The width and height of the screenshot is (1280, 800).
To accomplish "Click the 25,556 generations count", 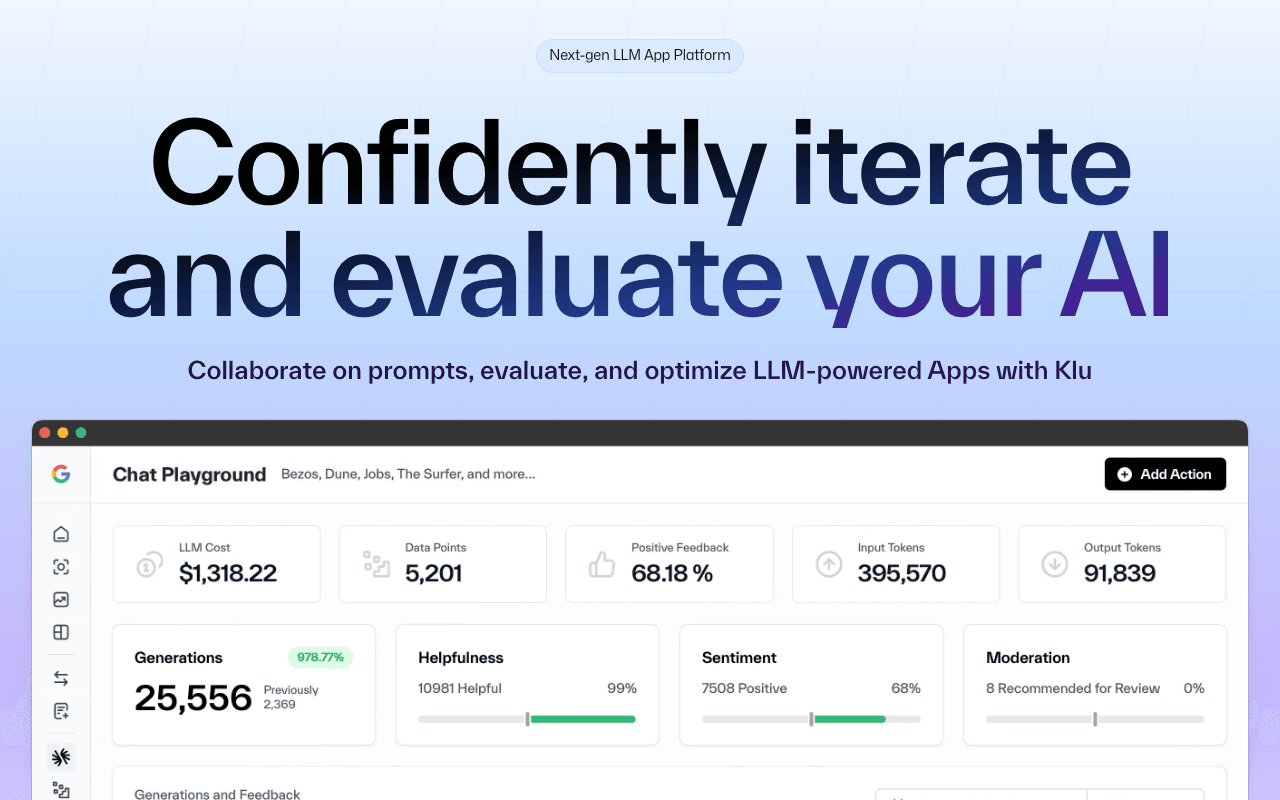I will coord(193,698).
